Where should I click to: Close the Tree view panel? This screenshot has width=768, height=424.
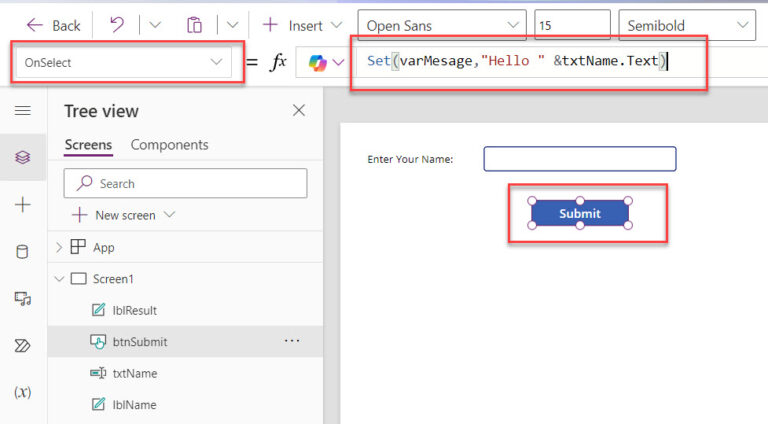pyautogui.click(x=299, y=110)
